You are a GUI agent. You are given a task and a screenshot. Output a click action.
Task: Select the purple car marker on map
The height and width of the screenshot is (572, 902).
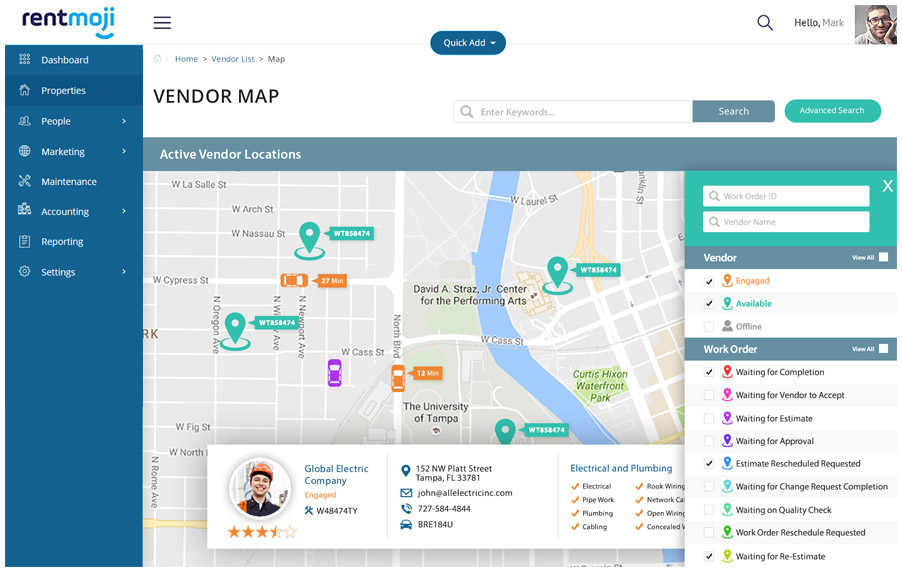[x=335, y=372]
